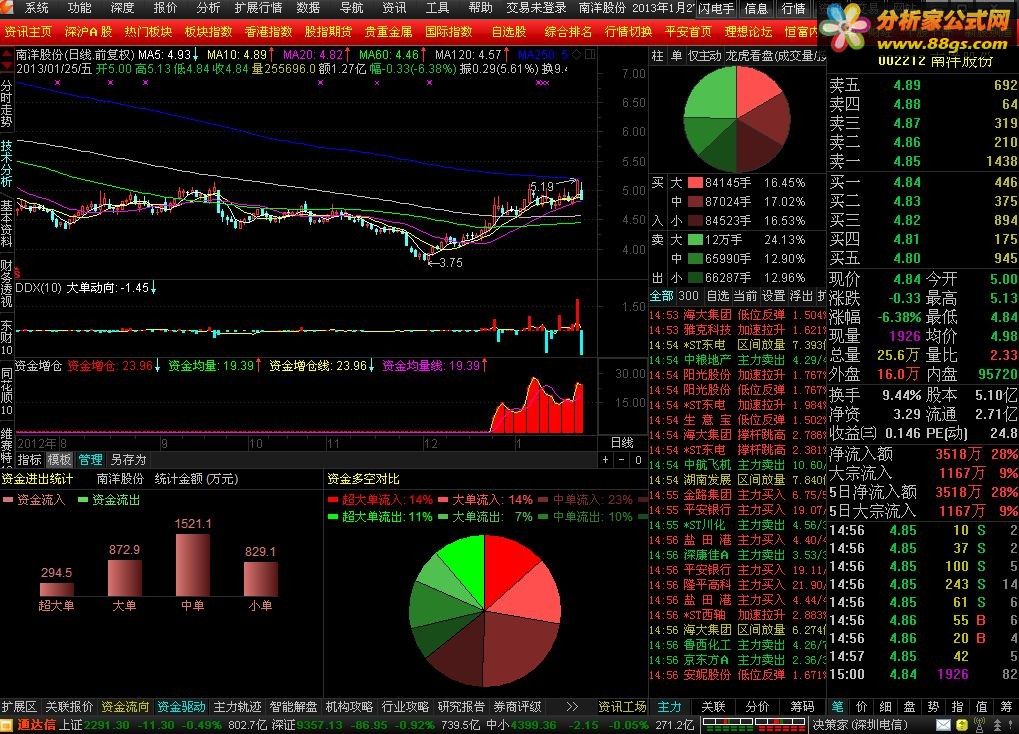Click the yellow lock icon in status bar
1019x734 pixels.
[x=962, y=725]
